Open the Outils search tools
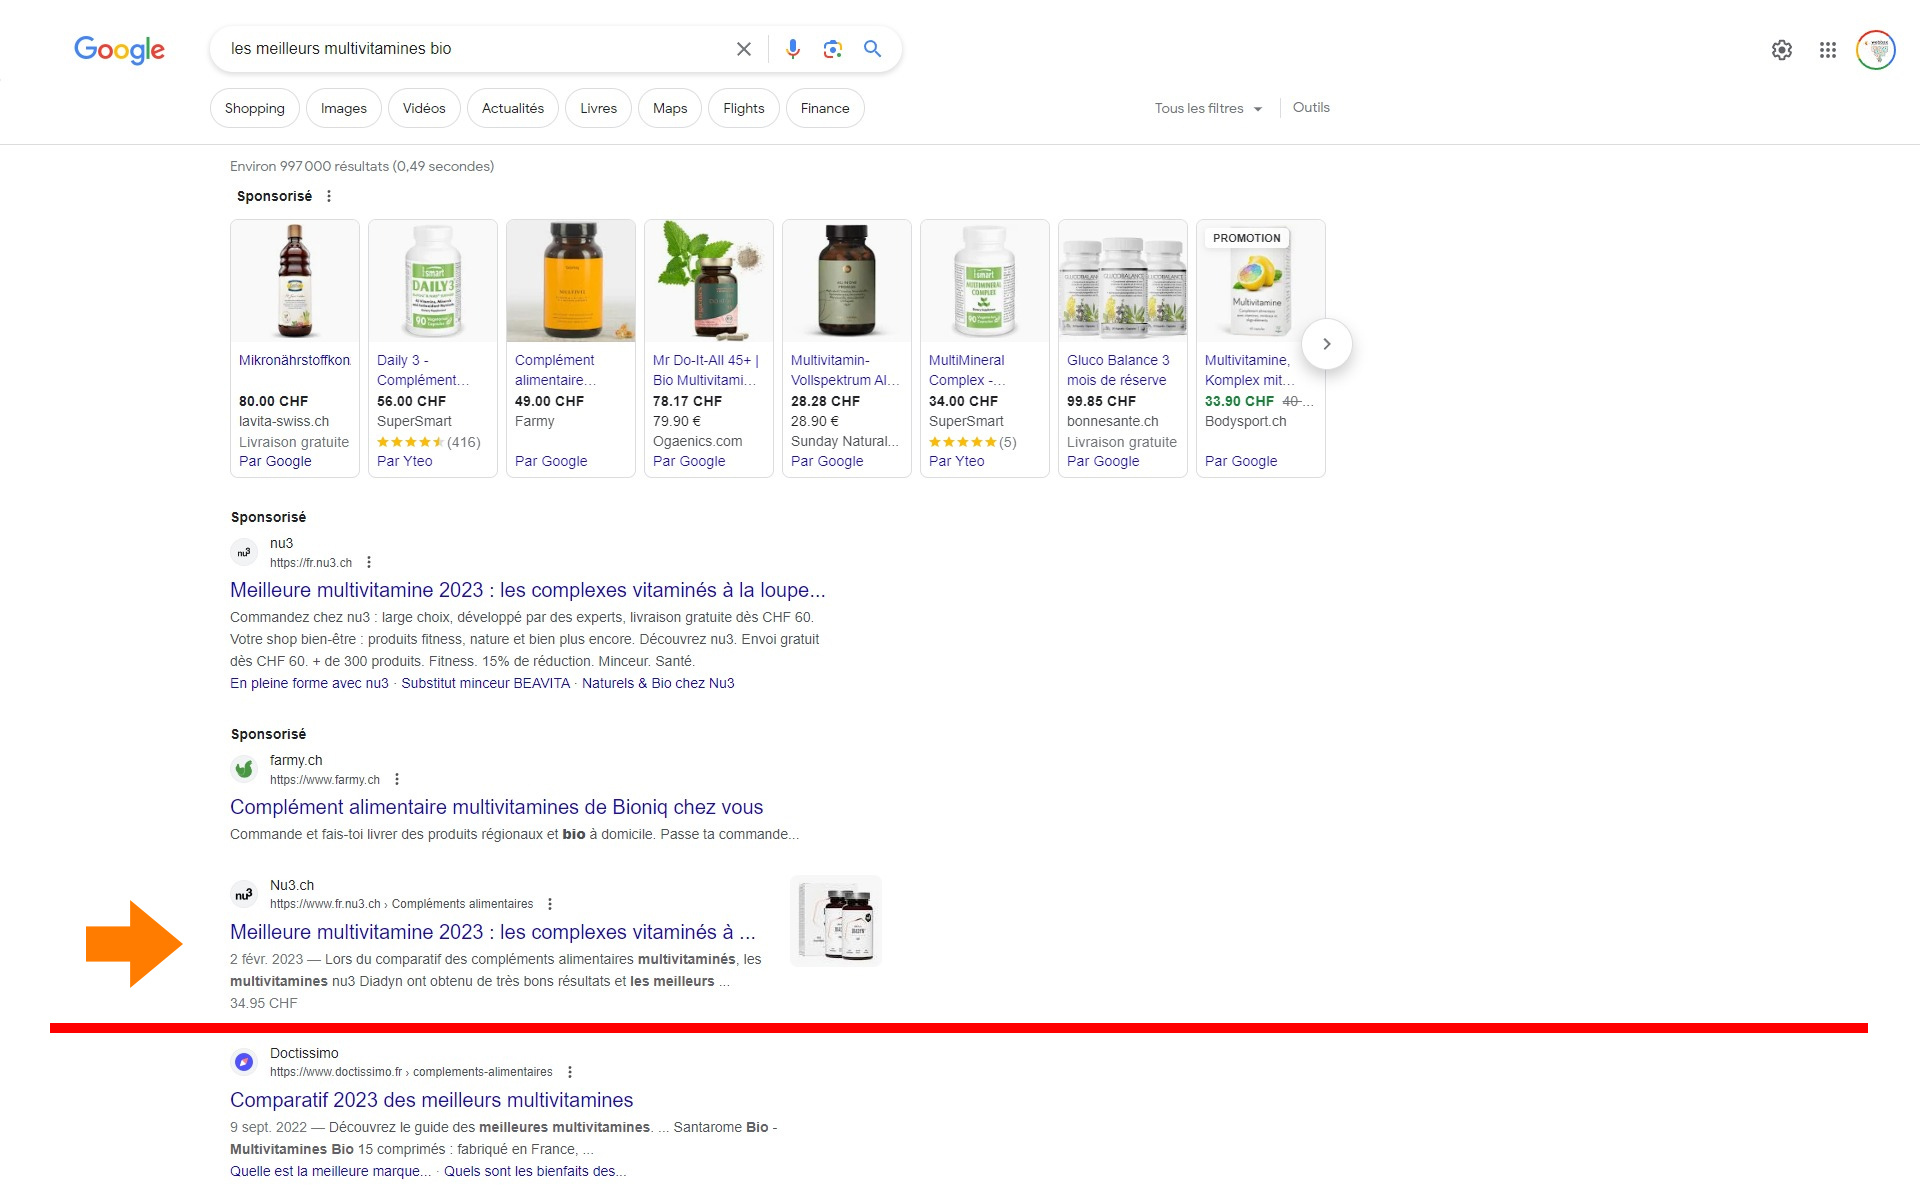This screenshot has height=1192, width=1920. tap(1311, 107)
